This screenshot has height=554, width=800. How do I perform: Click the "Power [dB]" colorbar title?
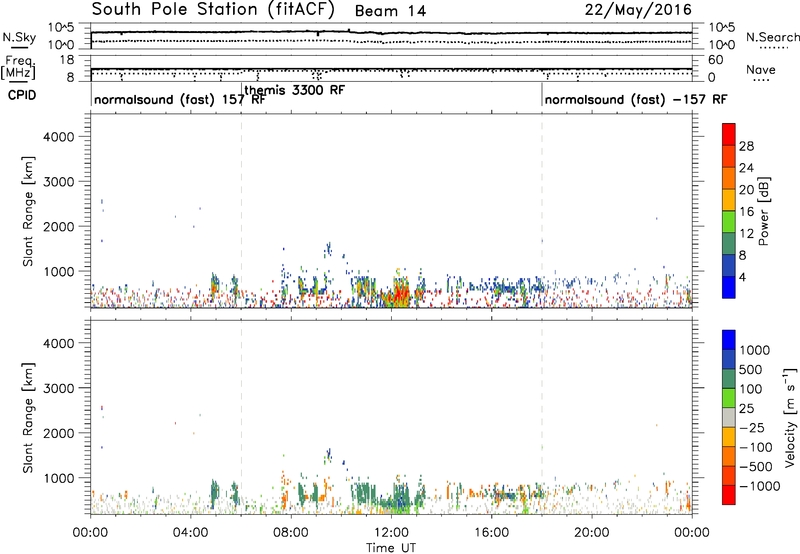pyautogui.click(x=763, y=211)
